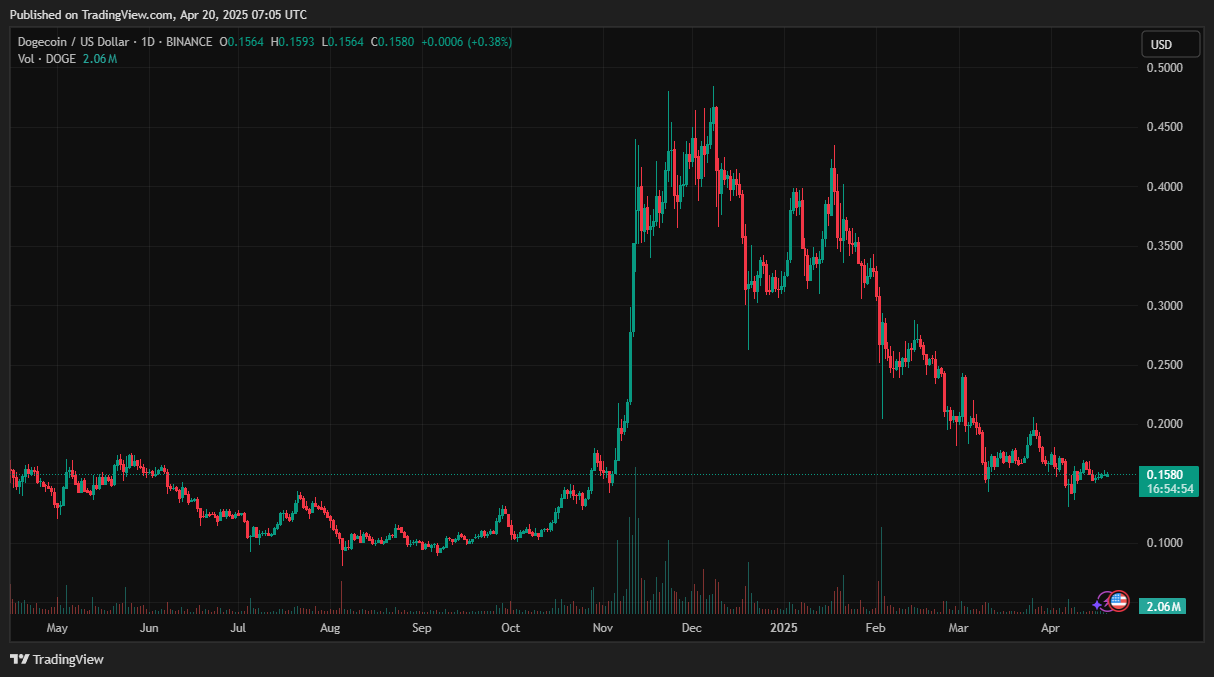This screenshot has height=677, width=1214.
Task: Click the TradingView logo in bottom corner
Action: coord(57,659)
